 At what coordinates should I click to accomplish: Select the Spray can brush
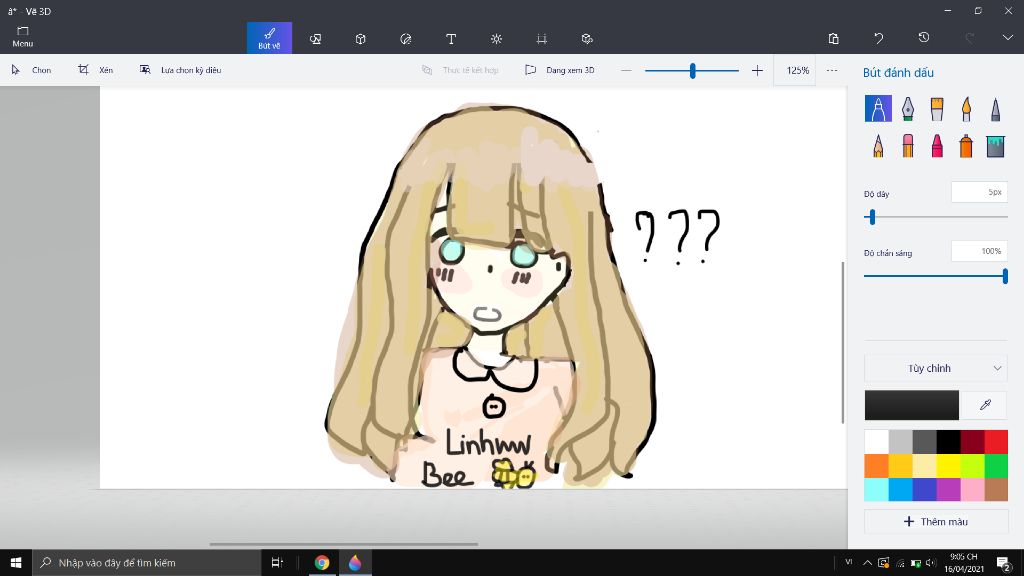point(966,146)
